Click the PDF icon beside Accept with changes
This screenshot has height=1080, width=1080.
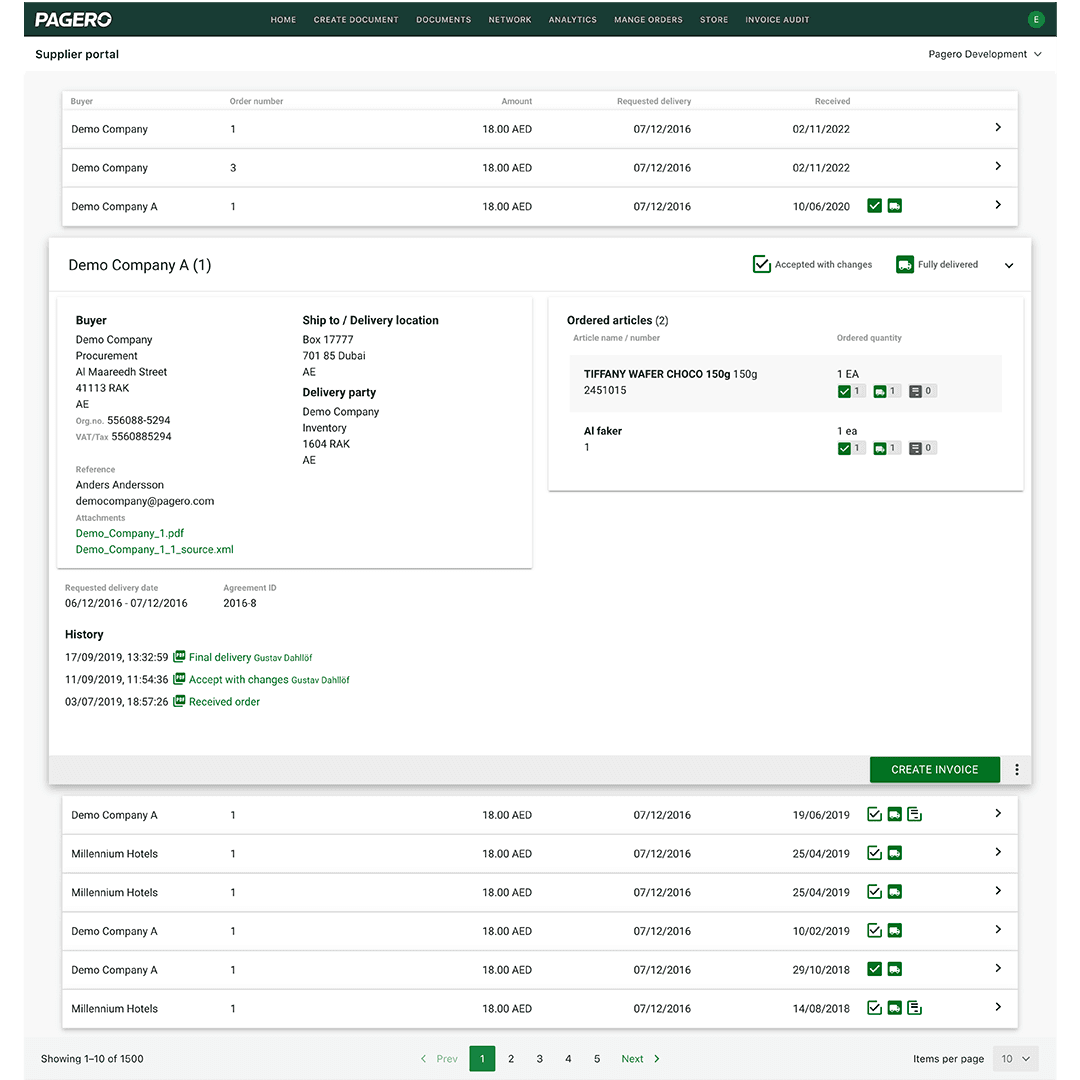179,678
